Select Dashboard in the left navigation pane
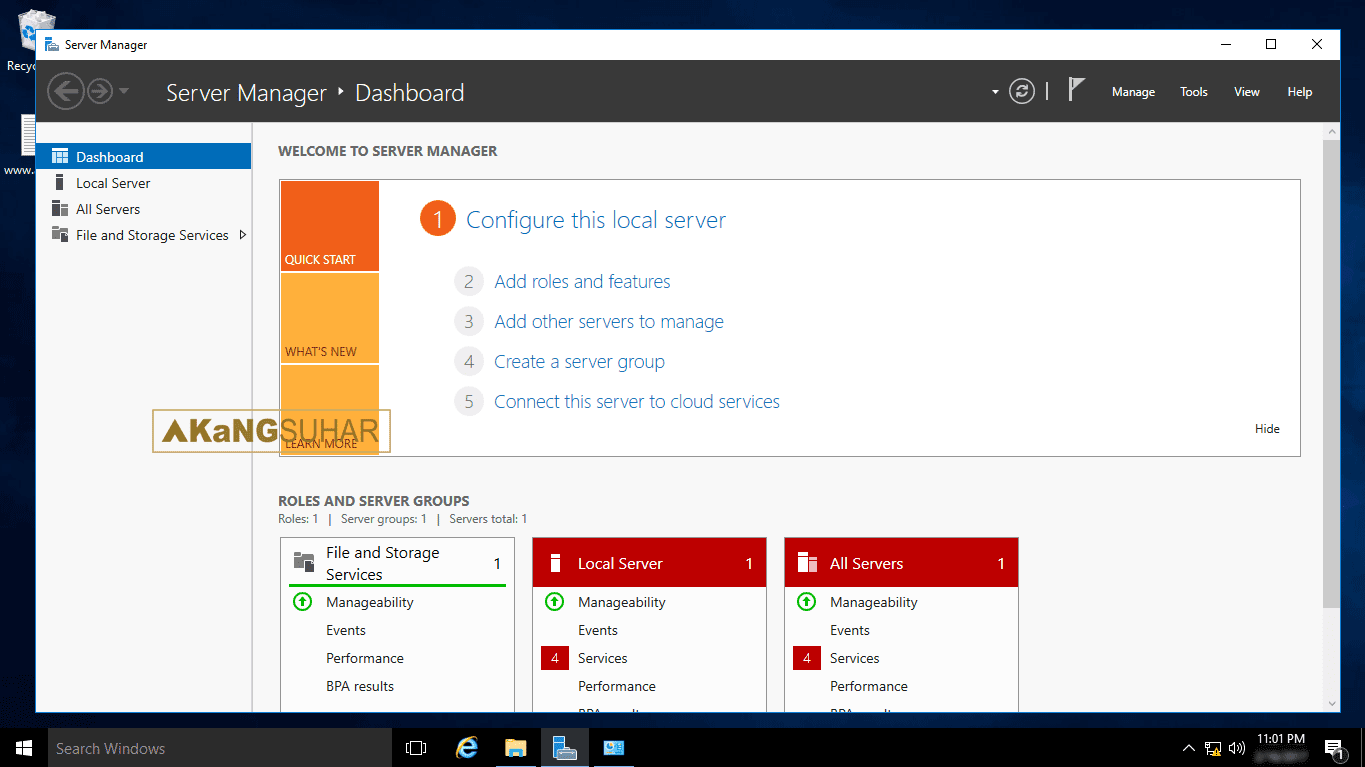The width and height of the screenshot is (1365, 767). [x=143, y=156]
